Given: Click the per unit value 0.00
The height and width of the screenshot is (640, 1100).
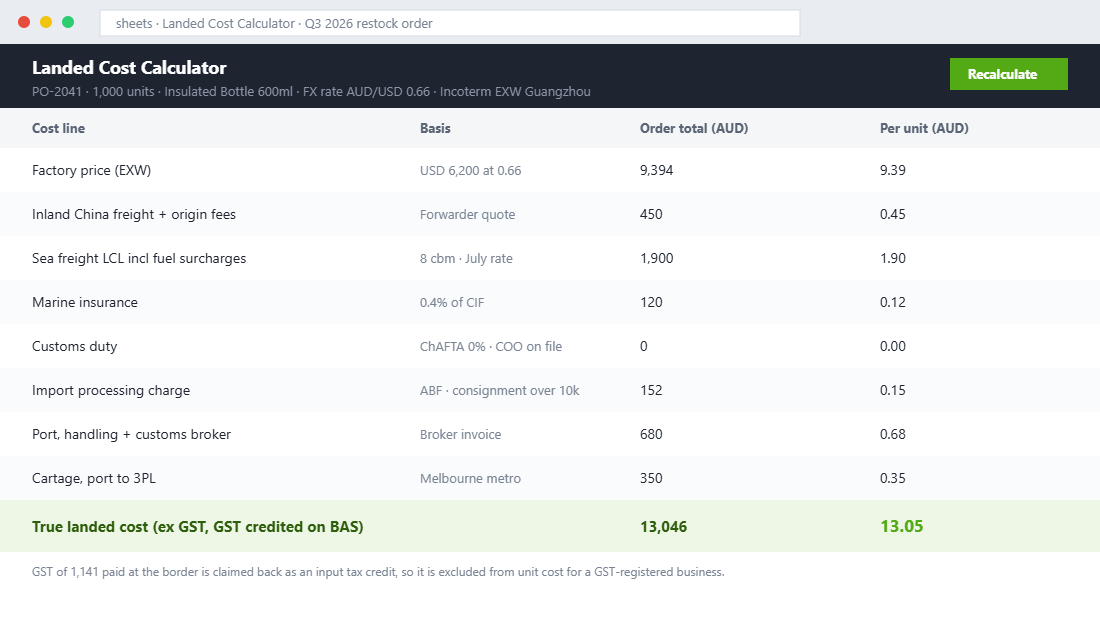Looking at the screenshot, I should pyautogui.click(x=892, y=347).
